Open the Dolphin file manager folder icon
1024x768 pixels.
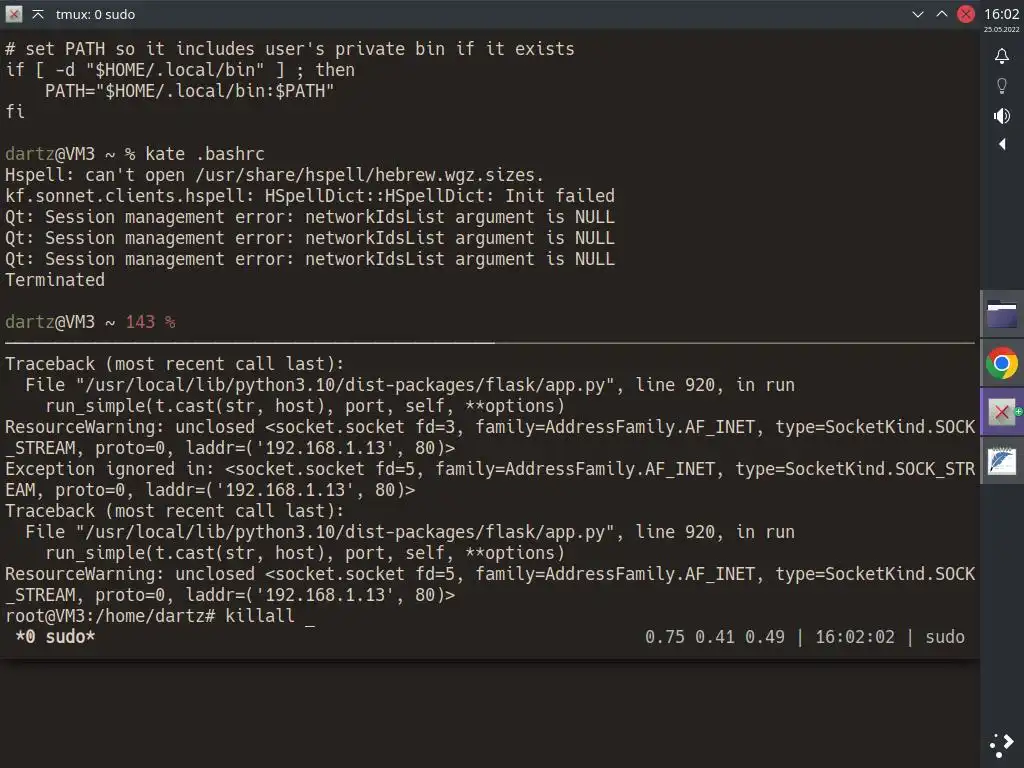tap(1002, 314)
